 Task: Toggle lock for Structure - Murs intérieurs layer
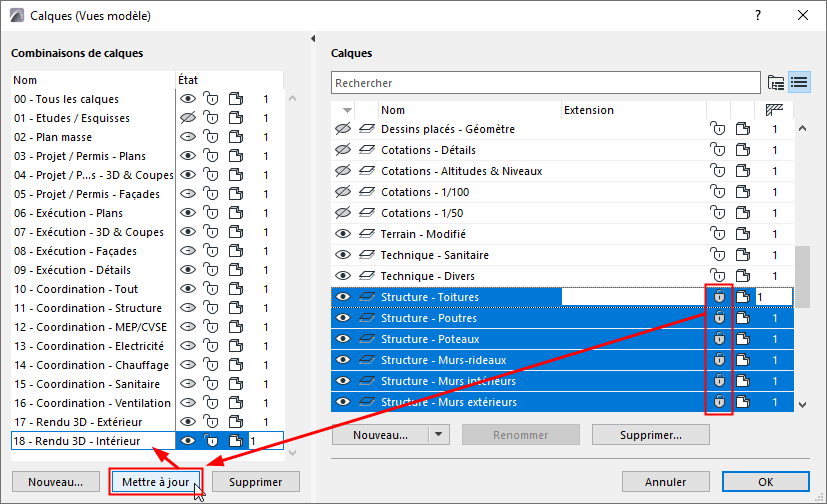(x=719, y=381)
